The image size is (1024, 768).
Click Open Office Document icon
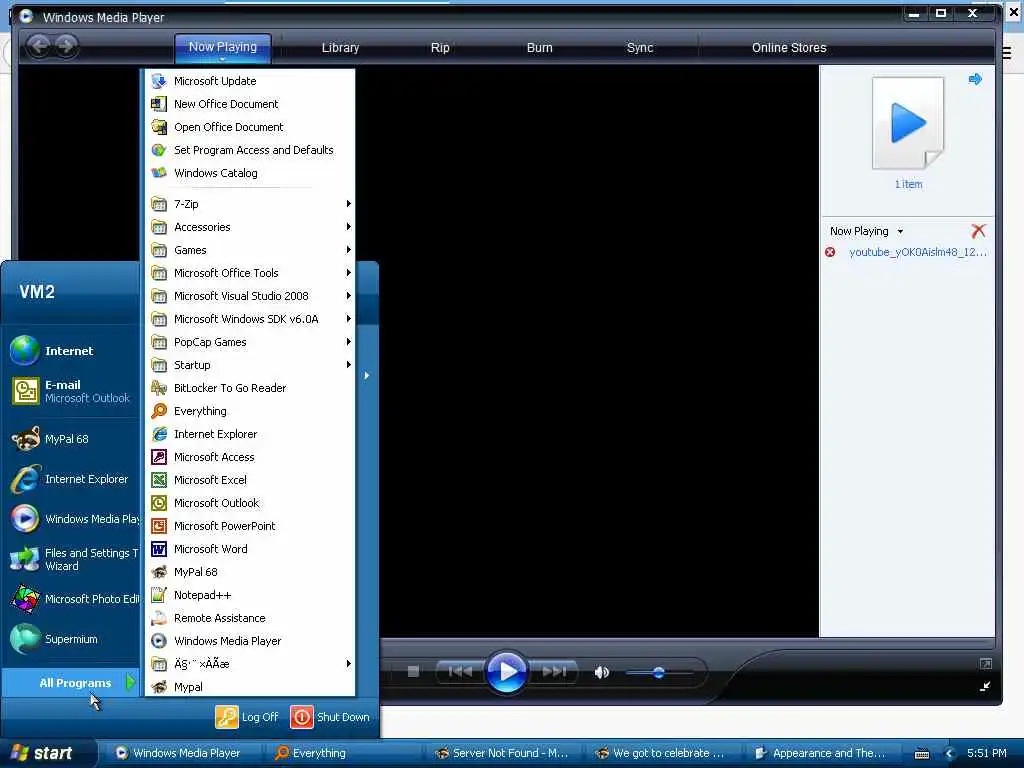pyautogui.click(x=159, y=127)
